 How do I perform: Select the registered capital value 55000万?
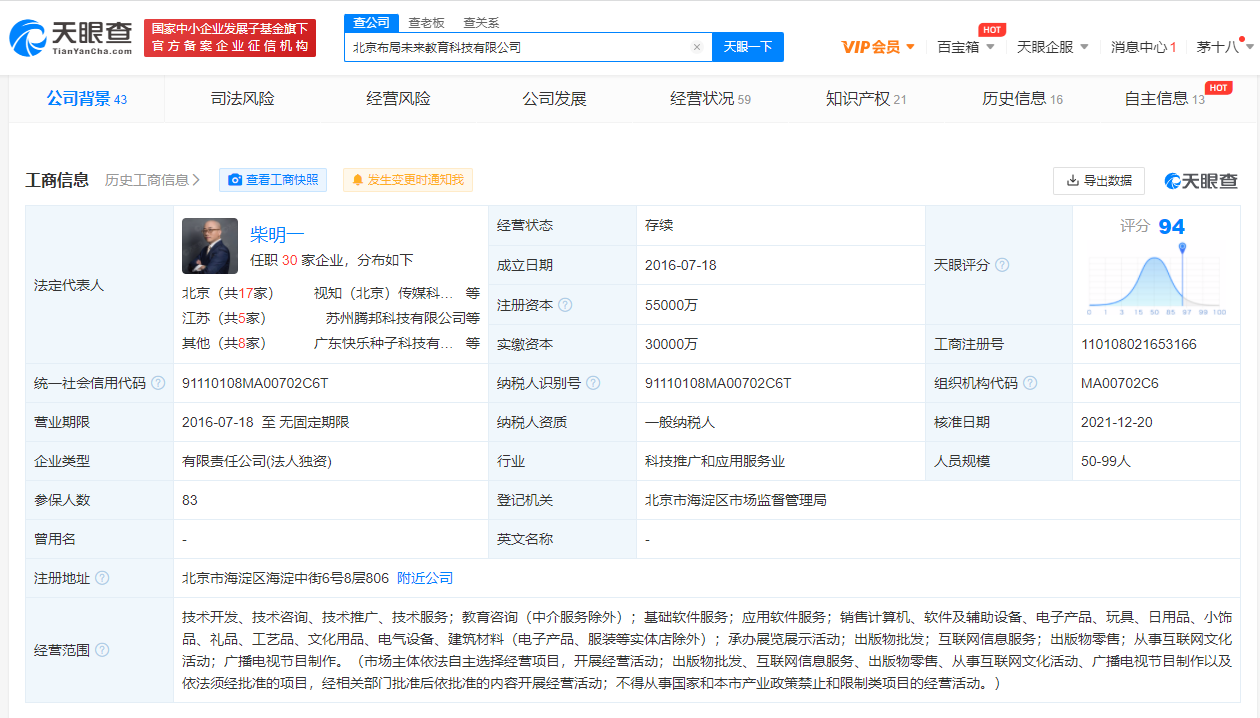[x=671, y=305]
